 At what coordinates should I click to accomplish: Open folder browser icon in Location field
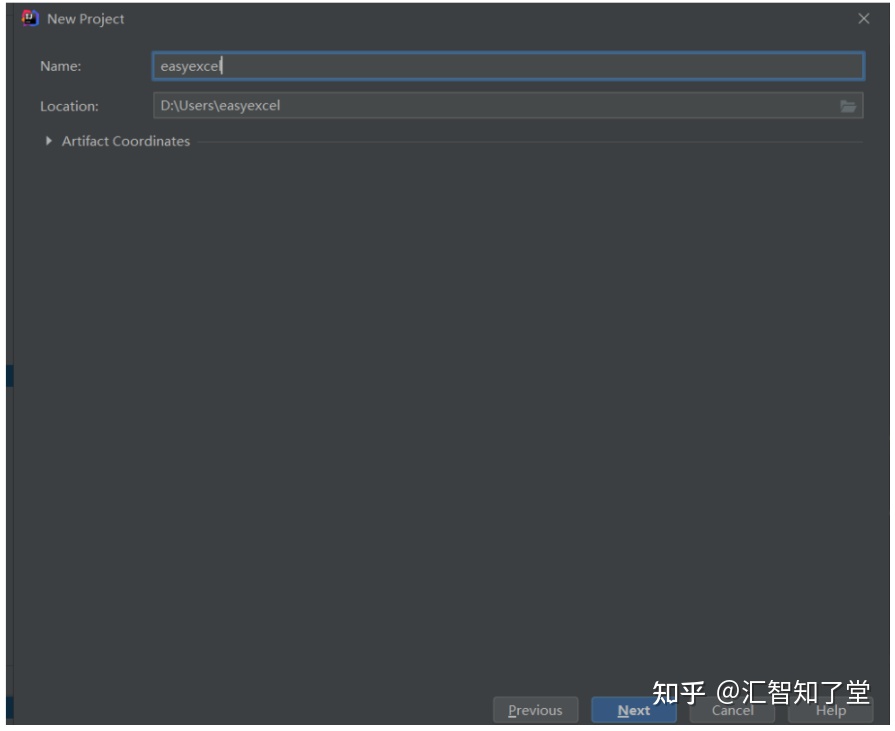coord(848,106)
